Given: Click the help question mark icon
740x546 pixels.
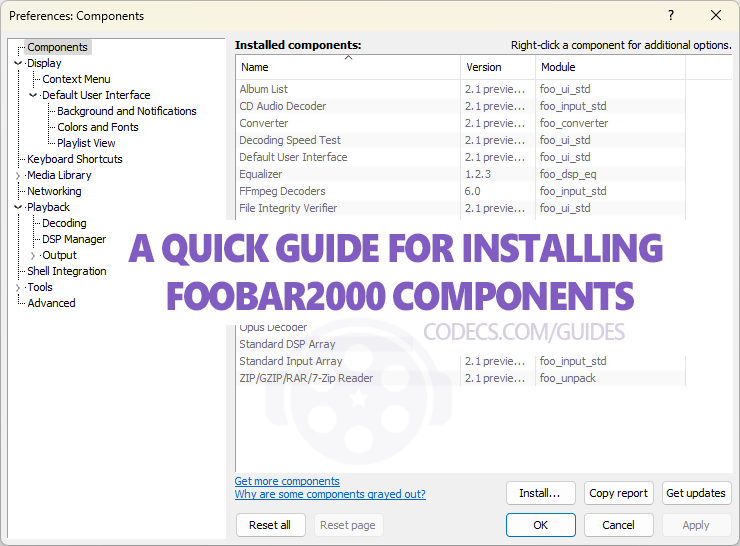Looking at the screenshot, I should pyautogui.click(x=671, y=16).
